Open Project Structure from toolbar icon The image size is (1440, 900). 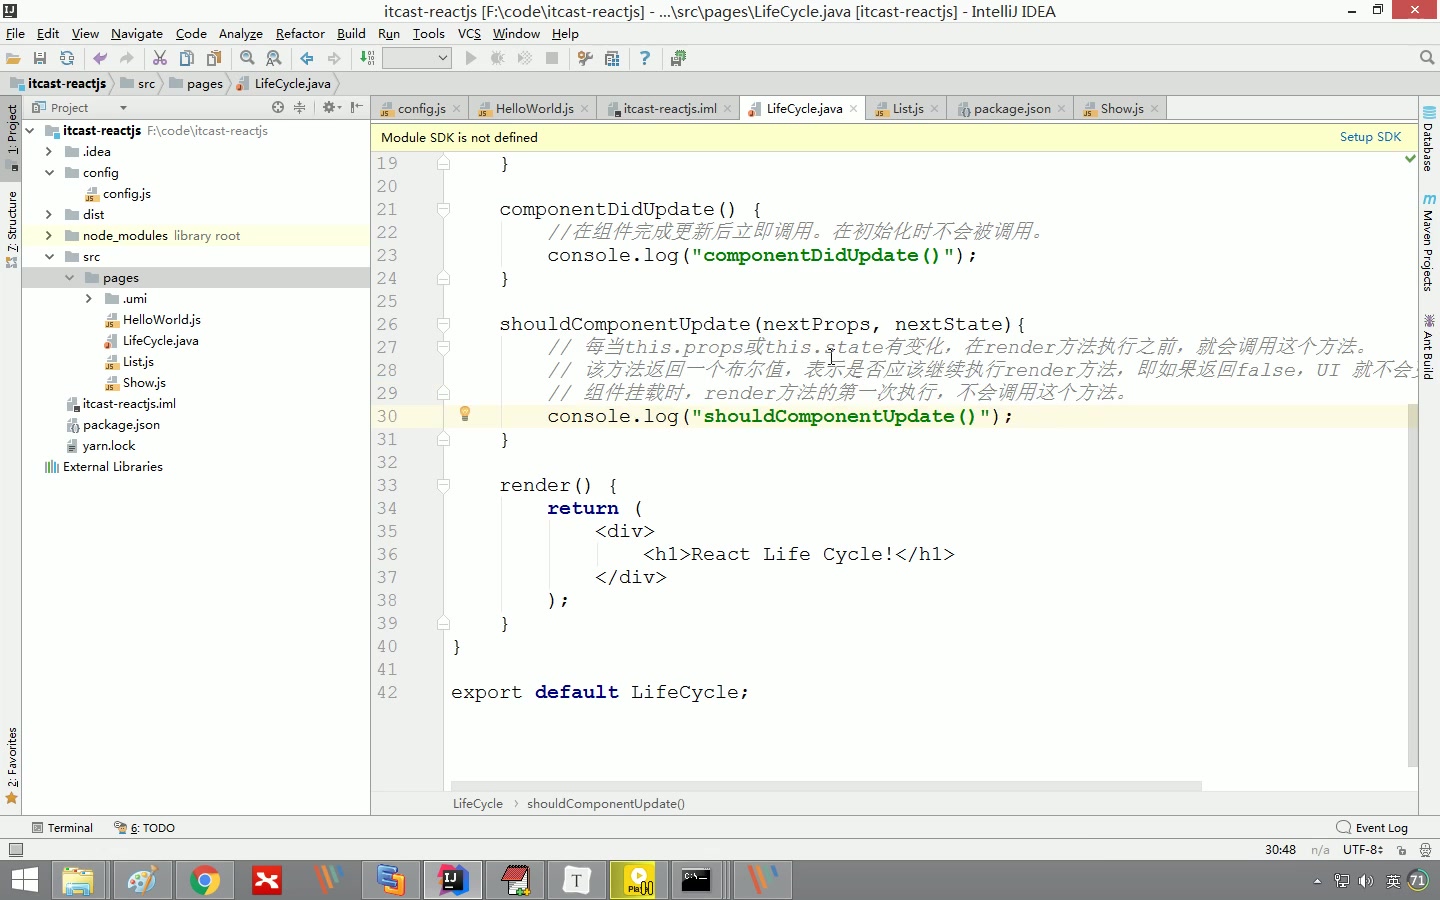click(x=612, y=59)
